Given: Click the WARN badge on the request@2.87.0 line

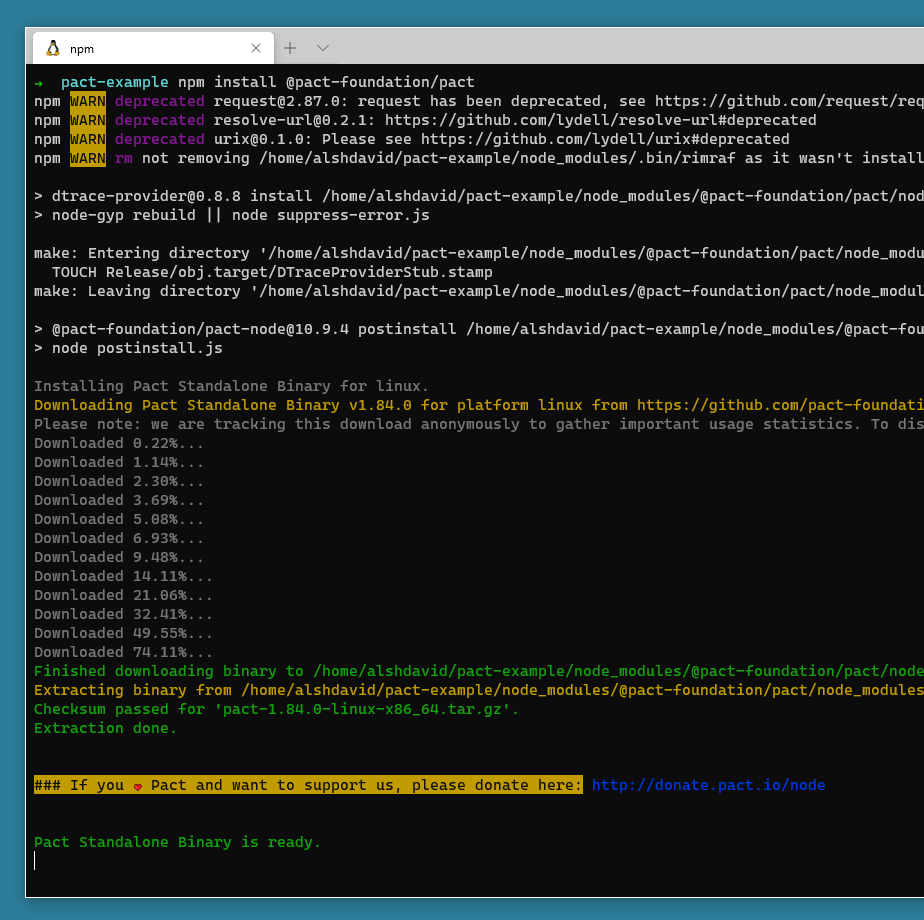Looking at the screenshot, I should [88, 101].
